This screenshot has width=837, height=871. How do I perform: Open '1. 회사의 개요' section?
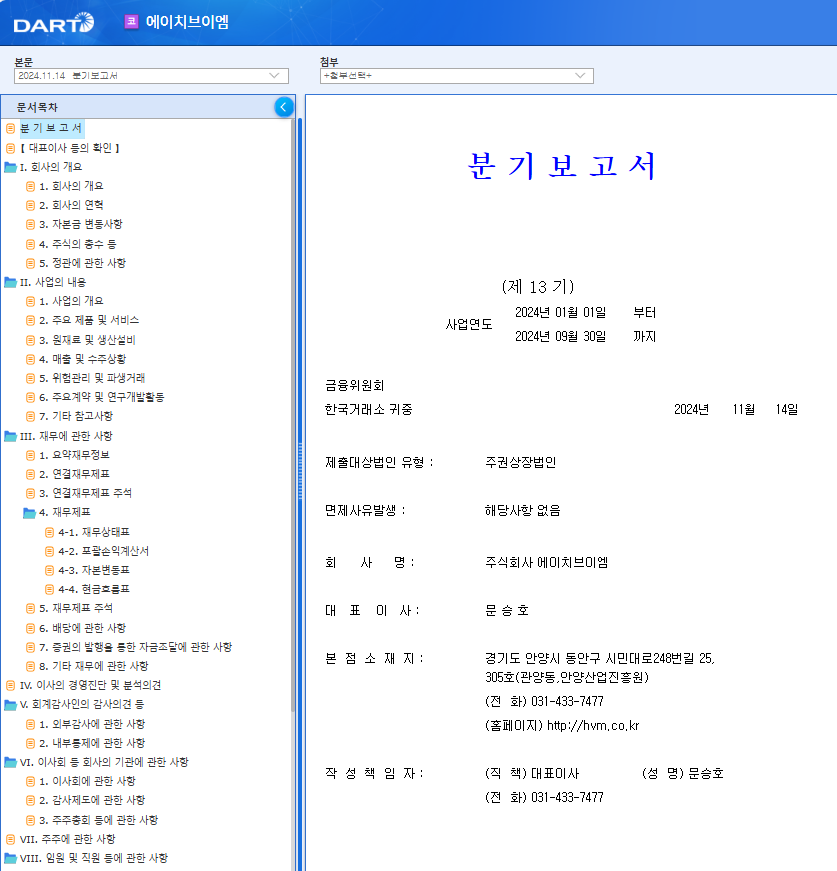coord(71,186)
